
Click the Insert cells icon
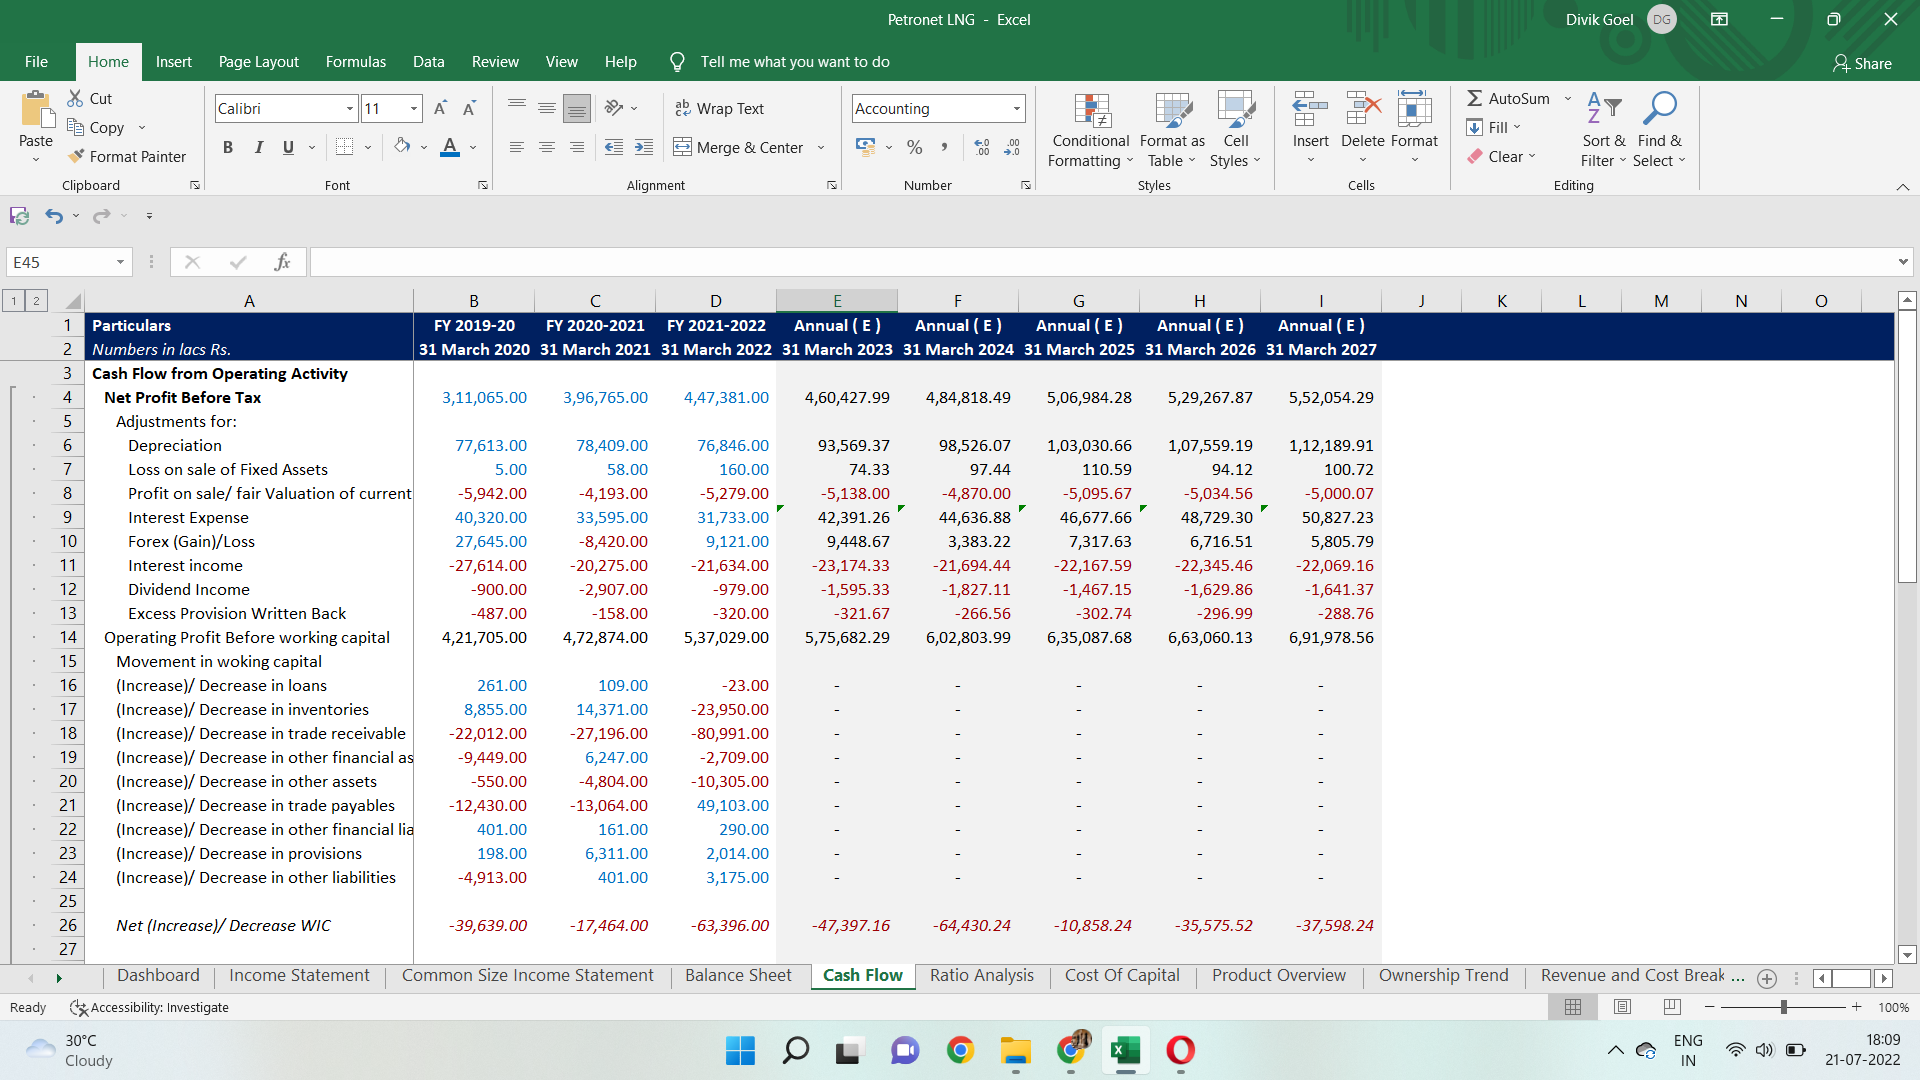point(1310,109)
